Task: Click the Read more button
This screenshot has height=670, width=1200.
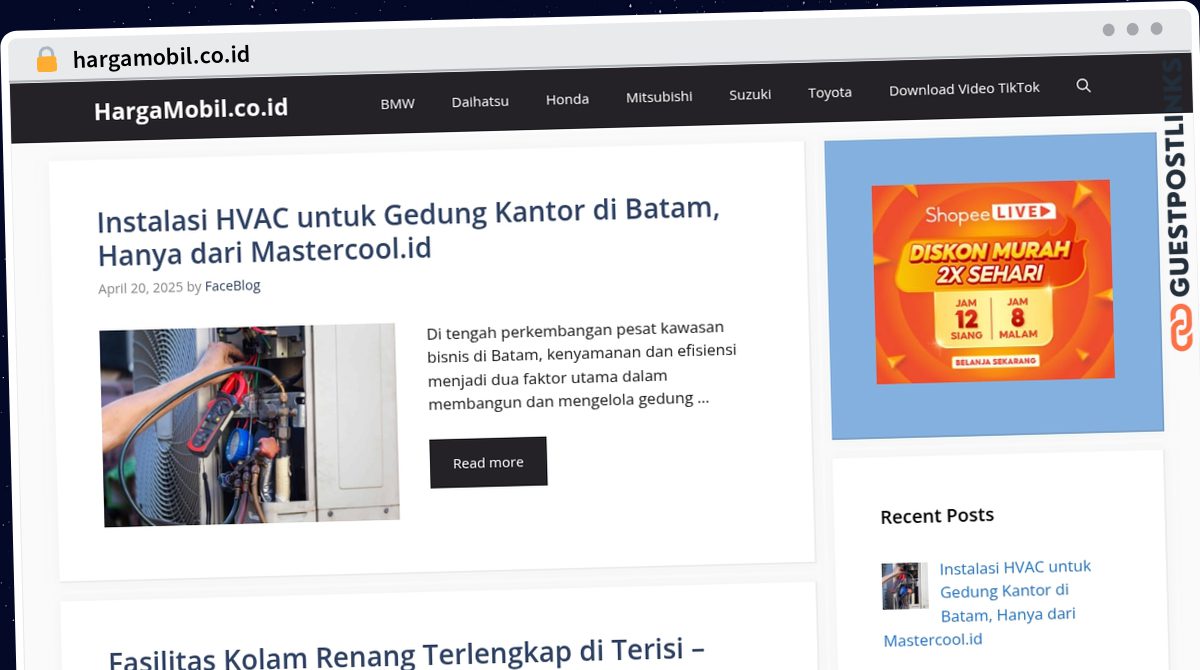Action: pos(488,462)
